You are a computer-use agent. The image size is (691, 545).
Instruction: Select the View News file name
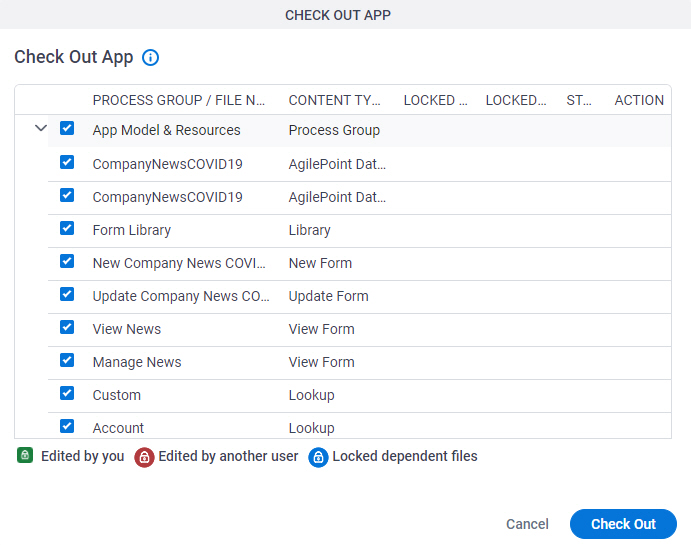pos(126,329)
